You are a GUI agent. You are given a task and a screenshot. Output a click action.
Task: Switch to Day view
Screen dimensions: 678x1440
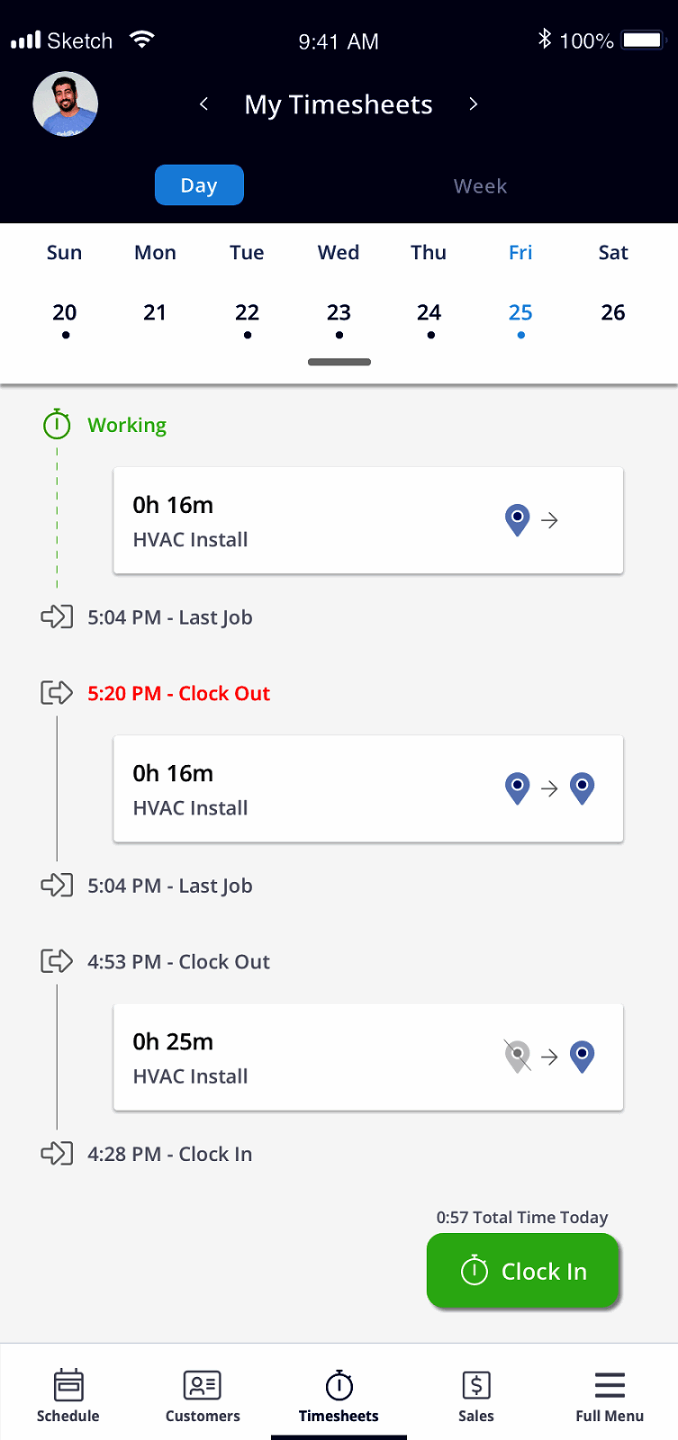[199, 185]
